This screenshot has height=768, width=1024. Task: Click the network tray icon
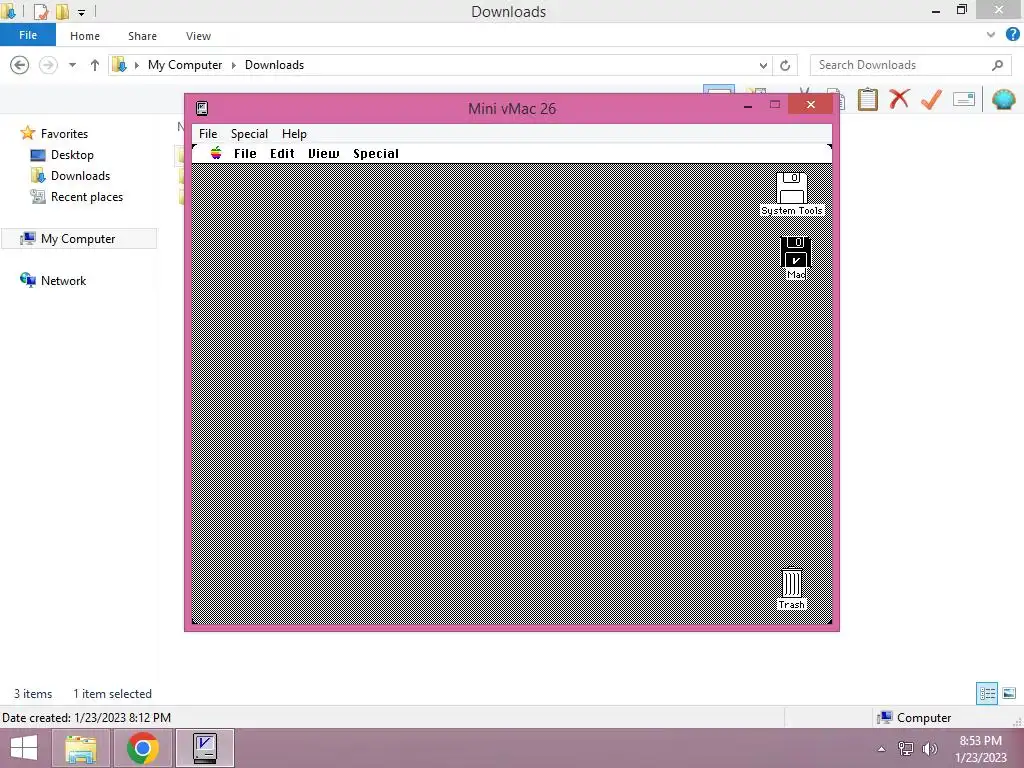[x=905, y=748]
